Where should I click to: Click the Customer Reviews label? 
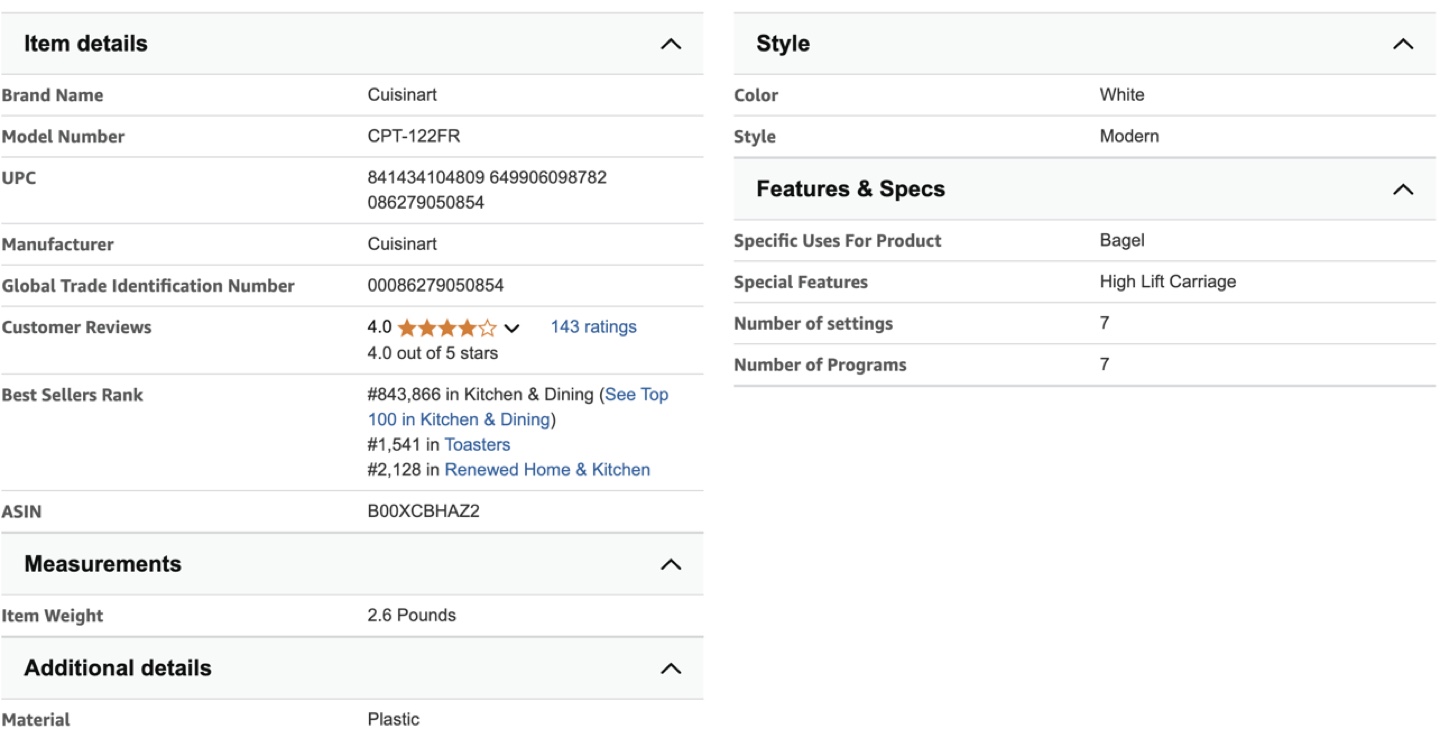click(x=77, y=328)
